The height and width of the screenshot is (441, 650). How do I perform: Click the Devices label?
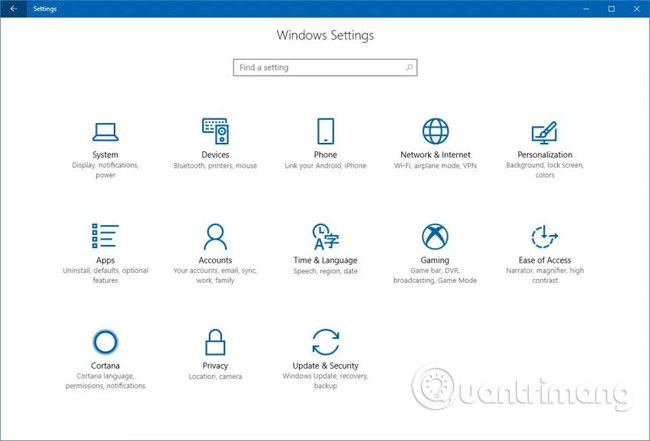[215, 155]
